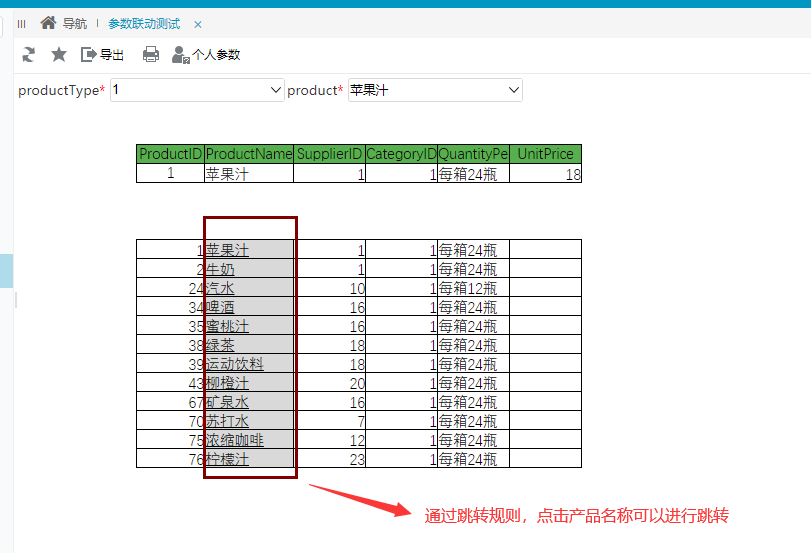Click the refresh icon in toolbar
This screenshot has width=811, height=553.
[28, 54]
